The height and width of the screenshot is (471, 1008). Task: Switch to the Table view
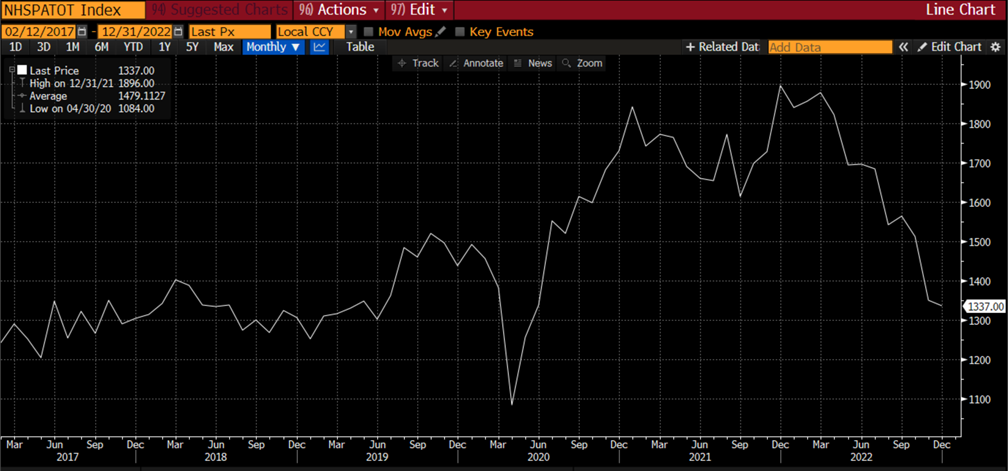click(360, 47)
